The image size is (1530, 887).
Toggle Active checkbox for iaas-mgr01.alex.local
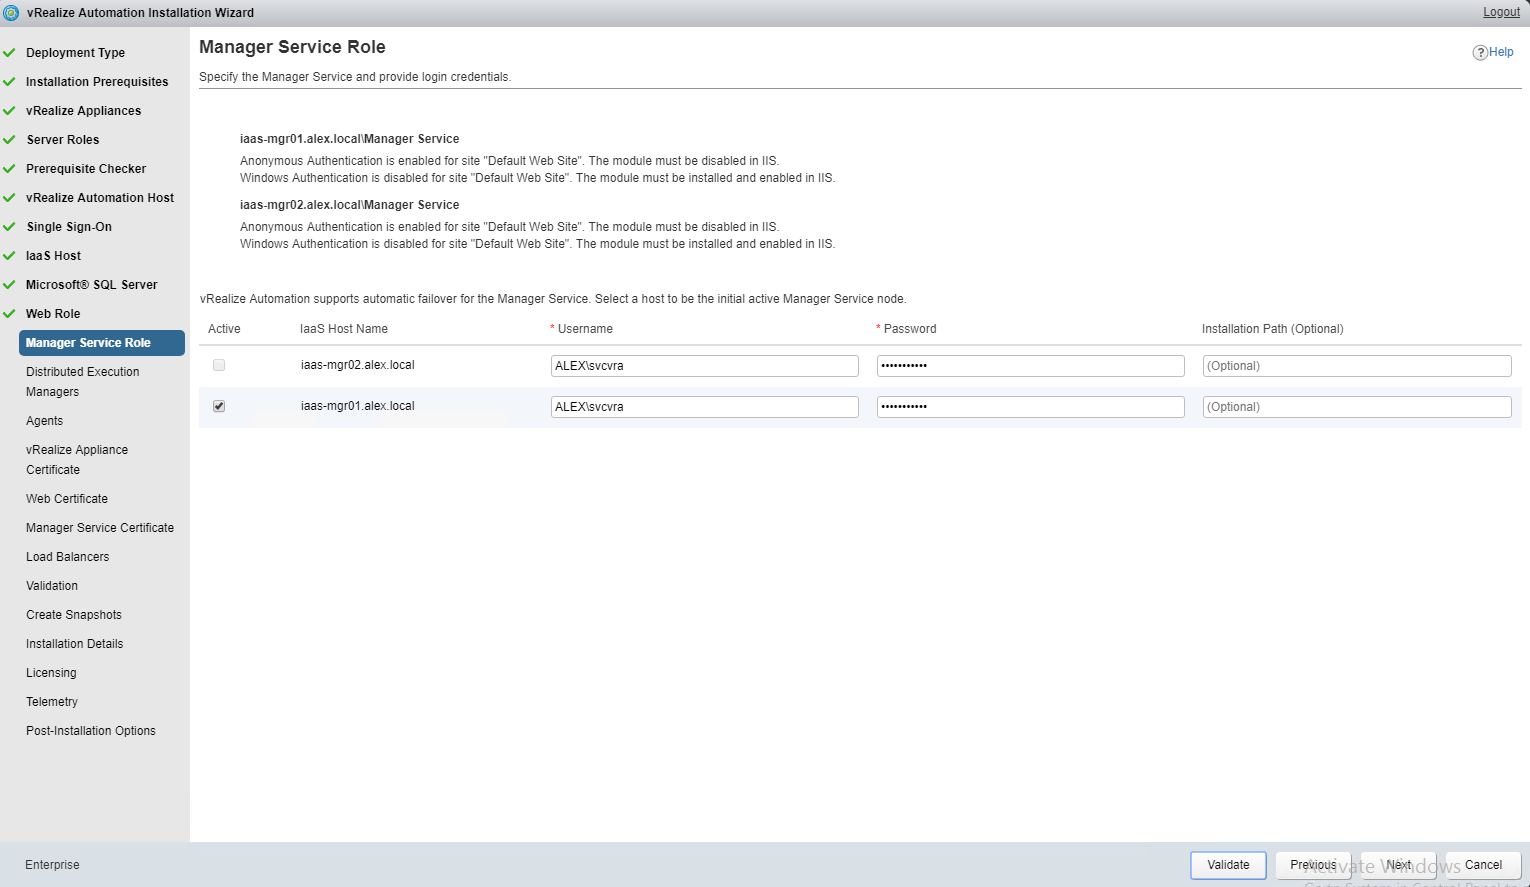click(x=219, y=407)
